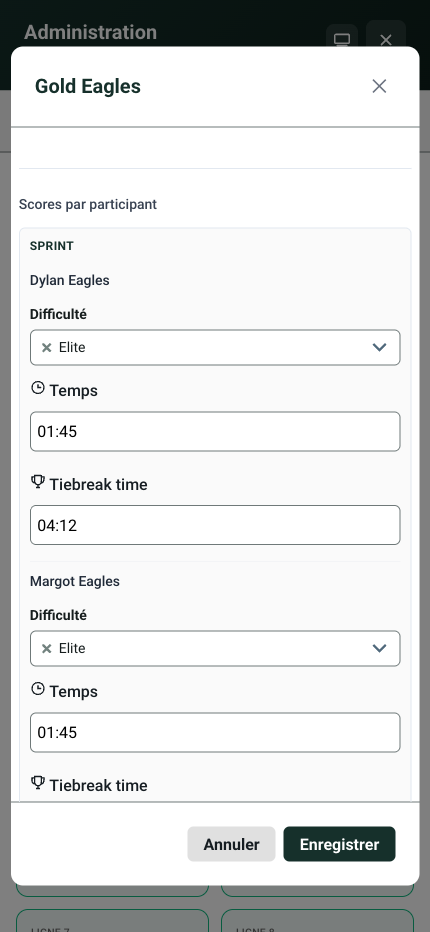Viewport: 430px width, 932px height.
Task: Click the clock icon beside Margot's Temps
Action: (37, 689)
